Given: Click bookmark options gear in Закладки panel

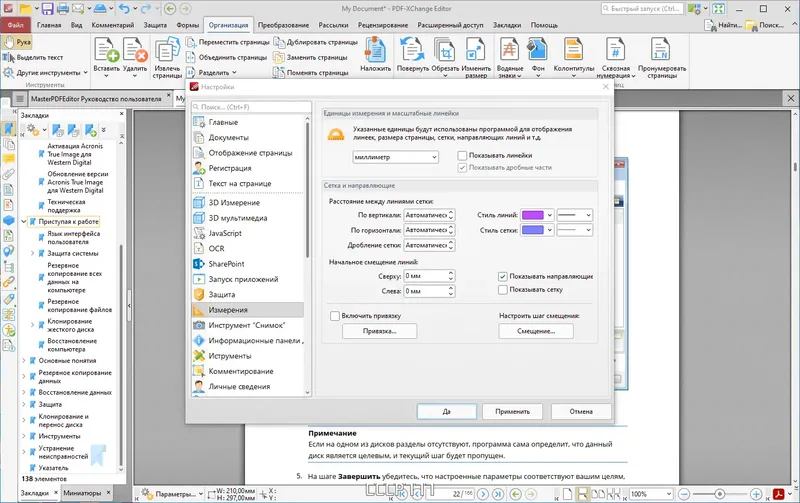Looking at the screenshot, I should [32, 130].
